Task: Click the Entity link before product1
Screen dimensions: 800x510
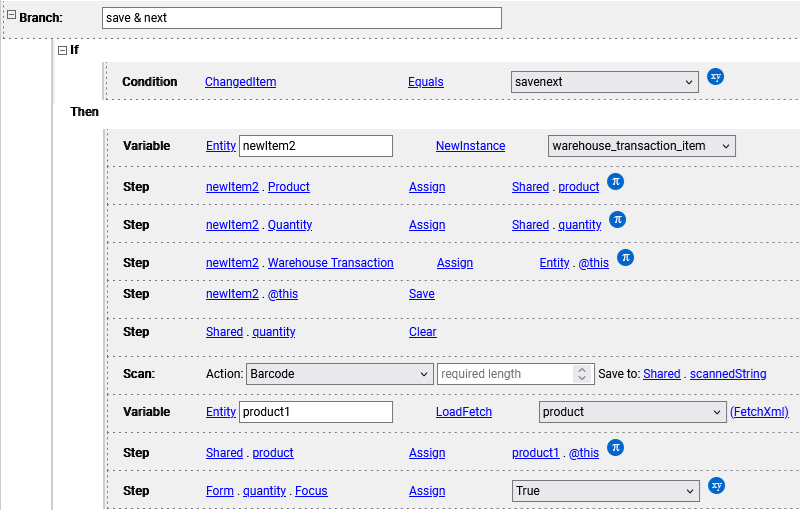Action: click(x=220, y=412)
